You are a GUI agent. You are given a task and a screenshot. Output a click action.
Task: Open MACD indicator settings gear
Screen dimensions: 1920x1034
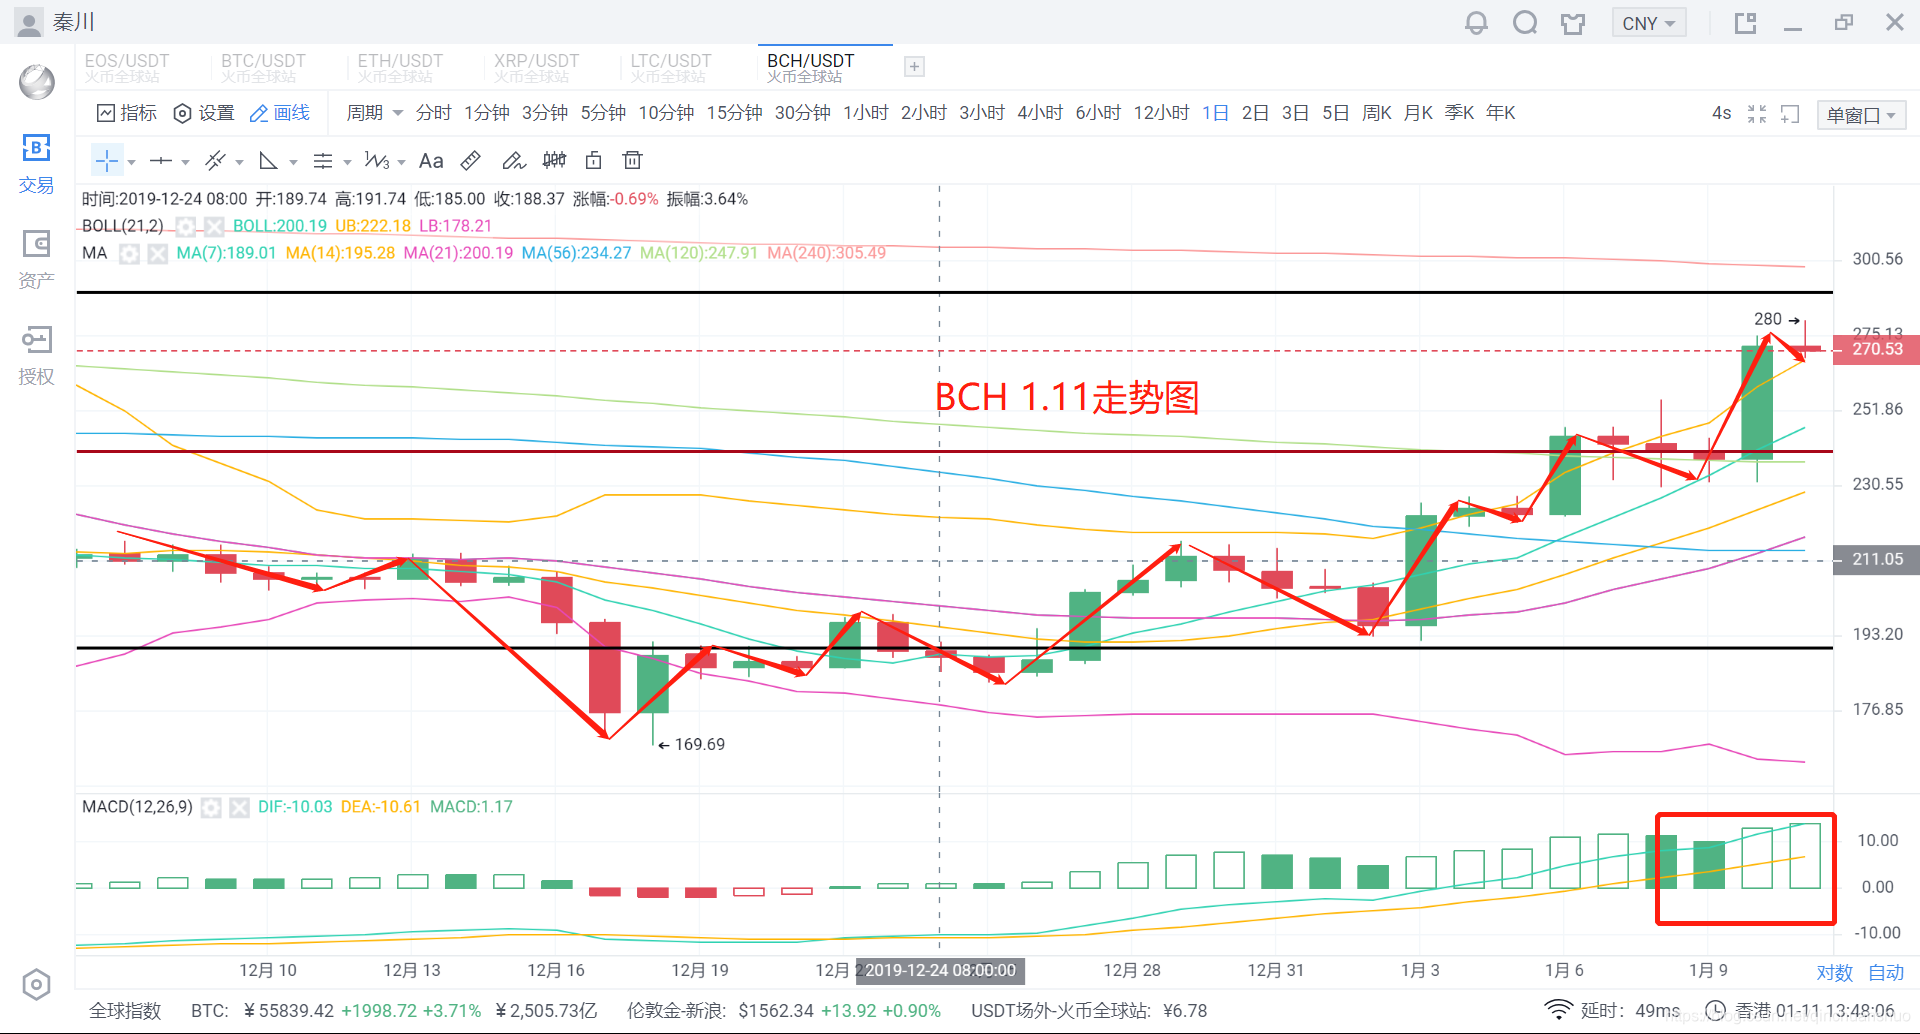click(x=211, y=807)
